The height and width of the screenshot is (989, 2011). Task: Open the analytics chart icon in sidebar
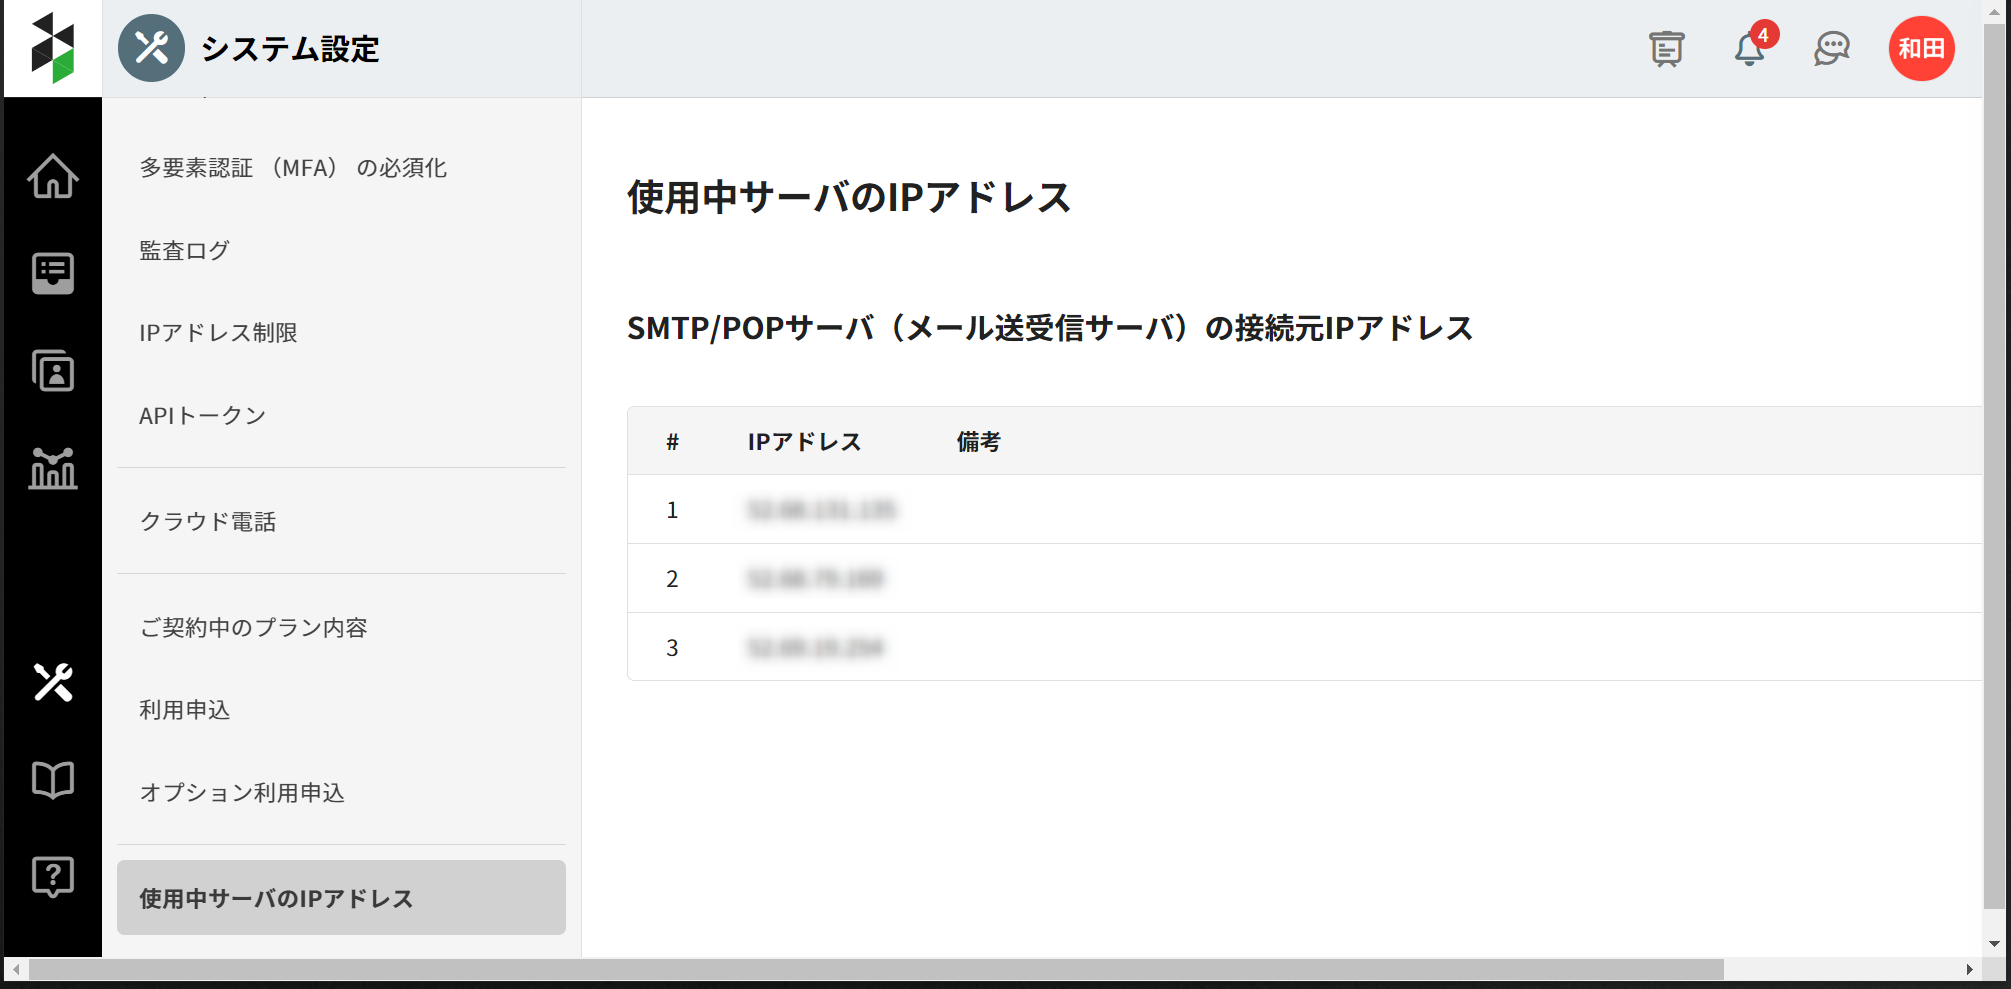[52, 468]
